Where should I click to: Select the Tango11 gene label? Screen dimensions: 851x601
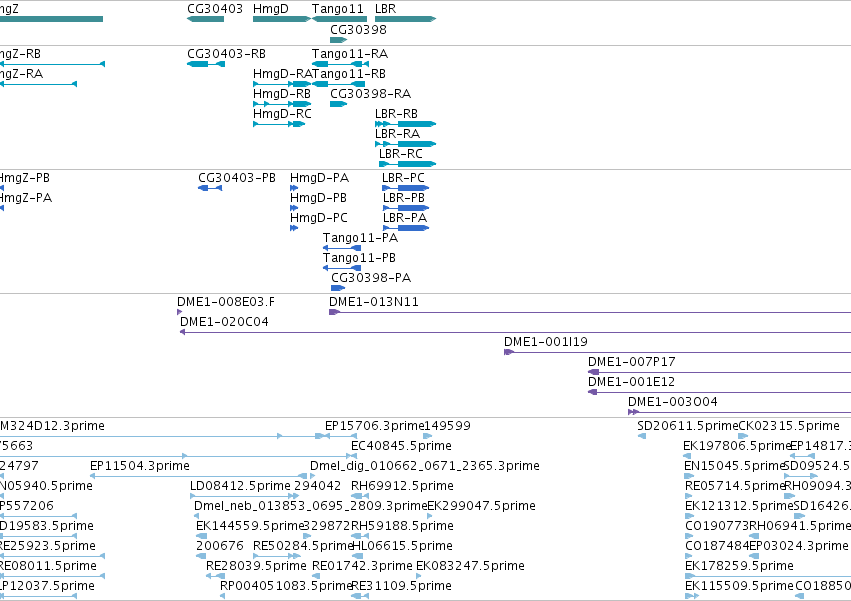pyautogui.click(x=338, y=9)
